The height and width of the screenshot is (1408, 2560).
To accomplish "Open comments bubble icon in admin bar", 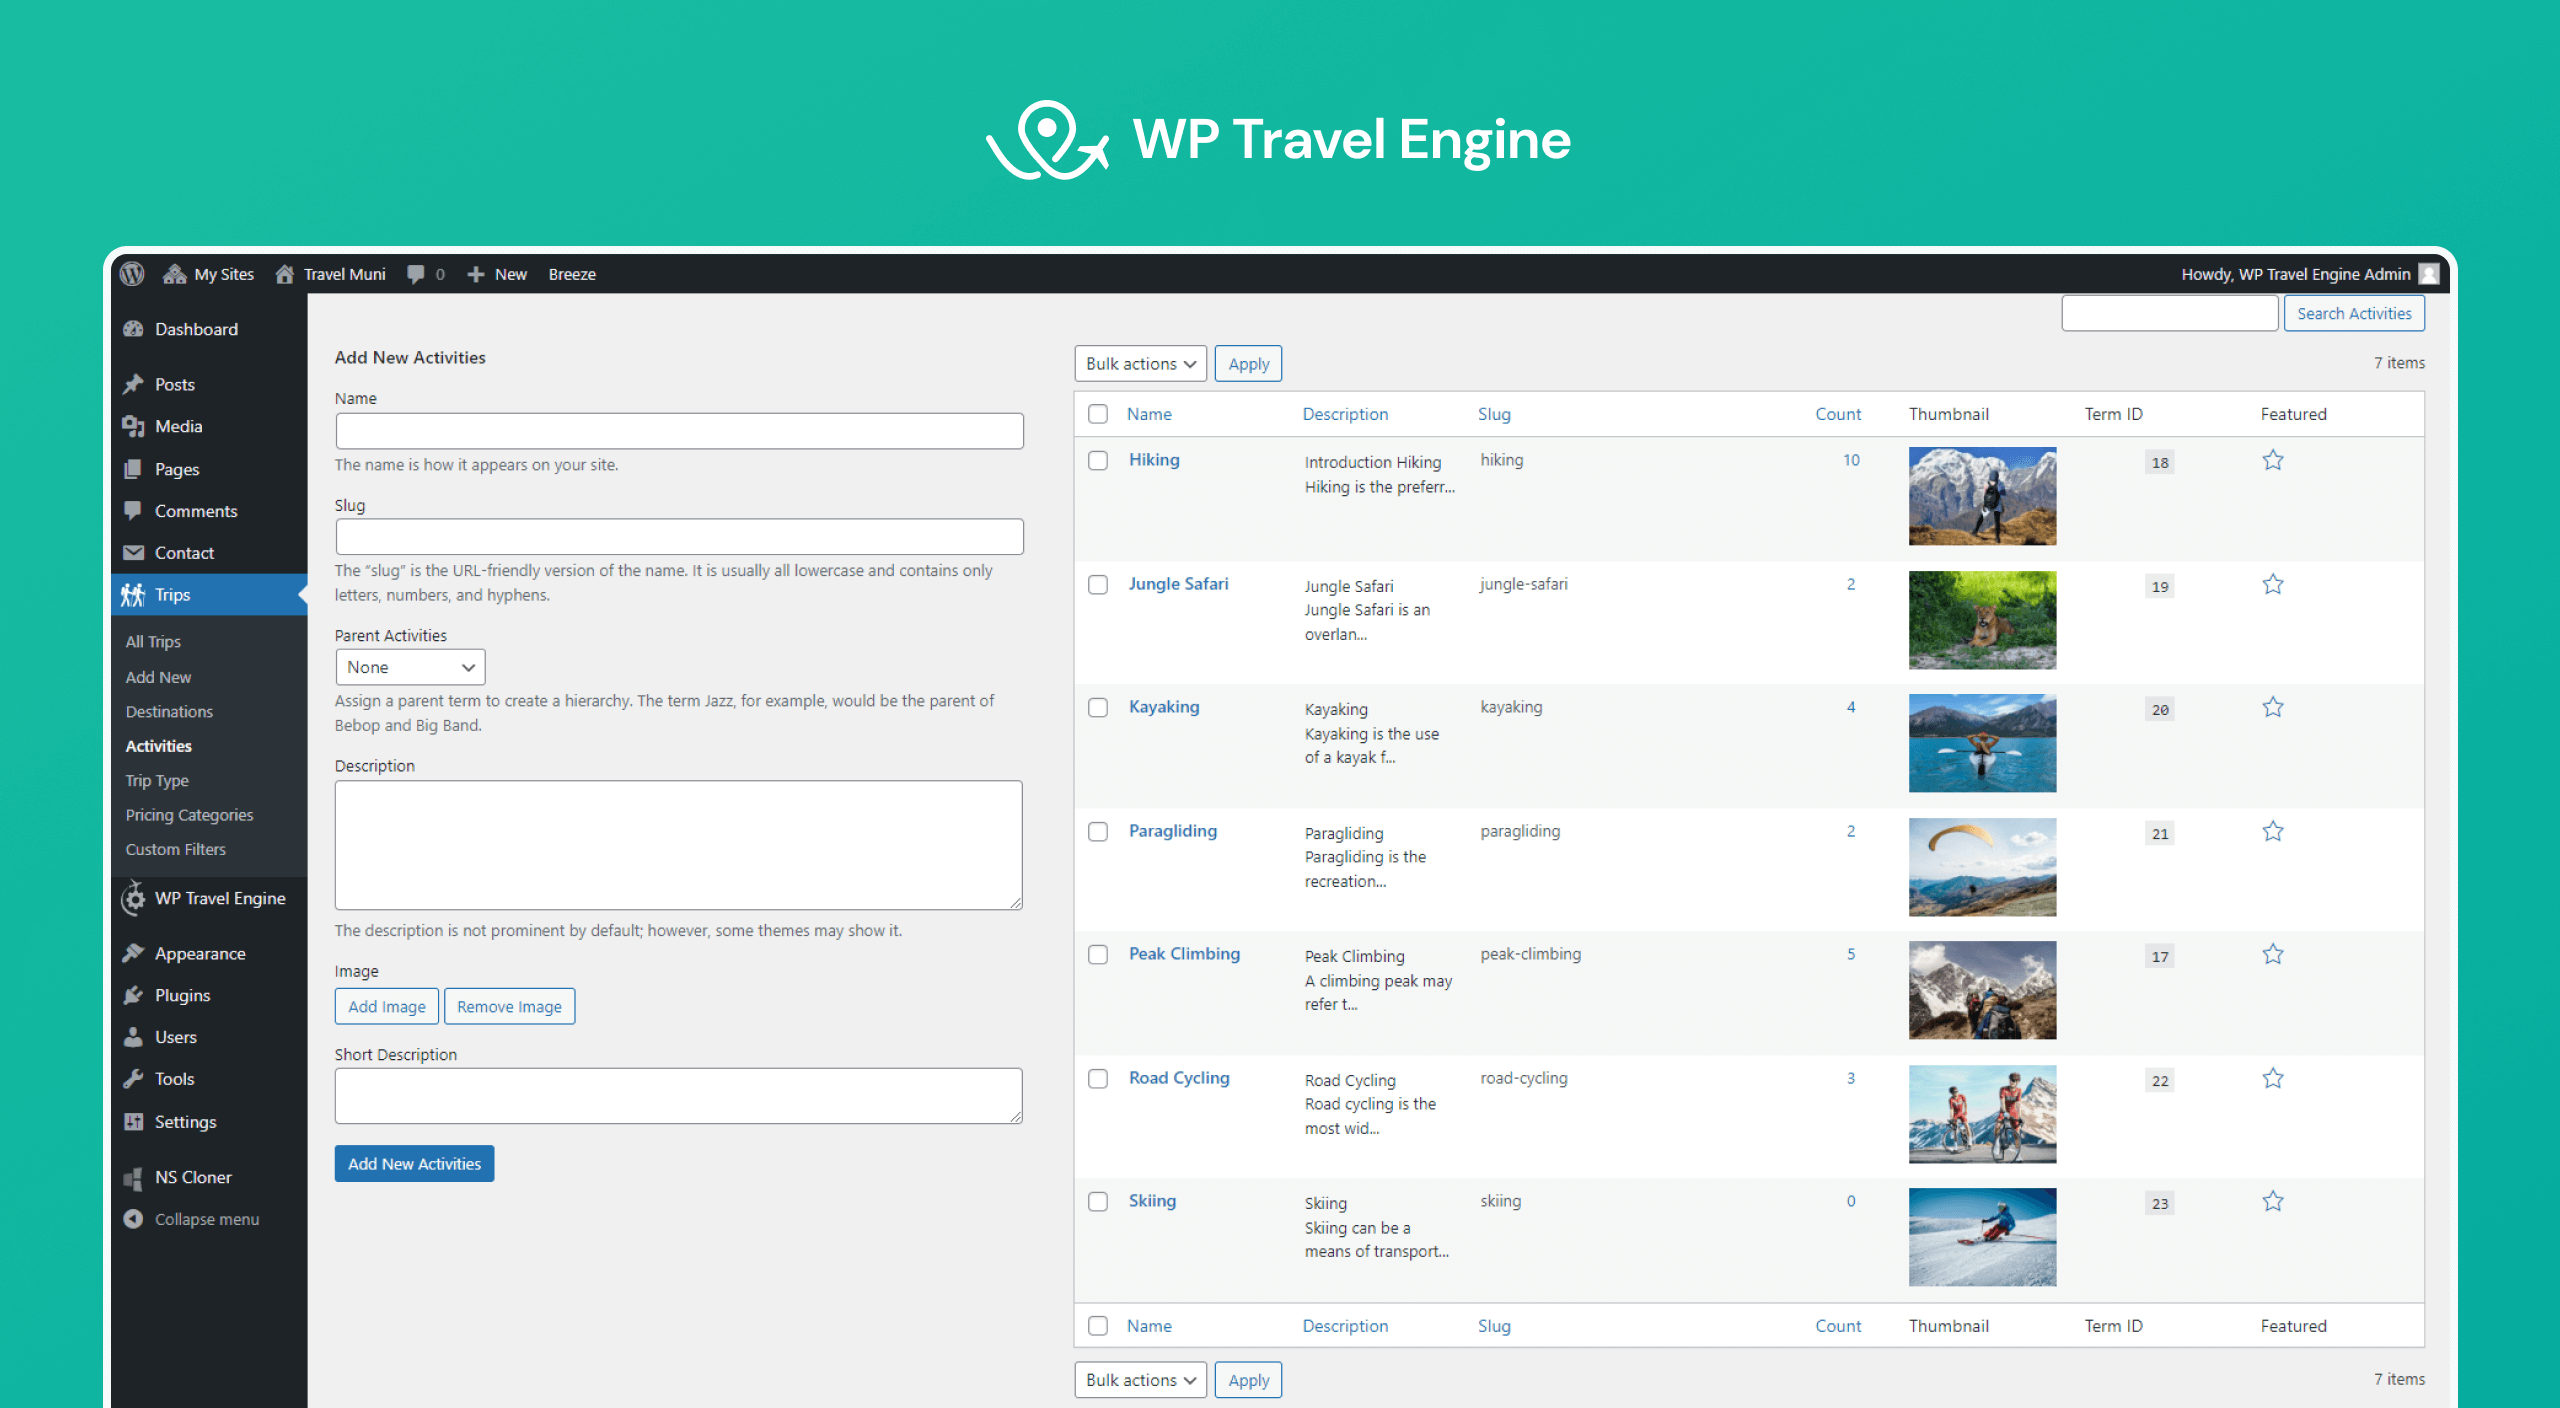I will point(416,274).
